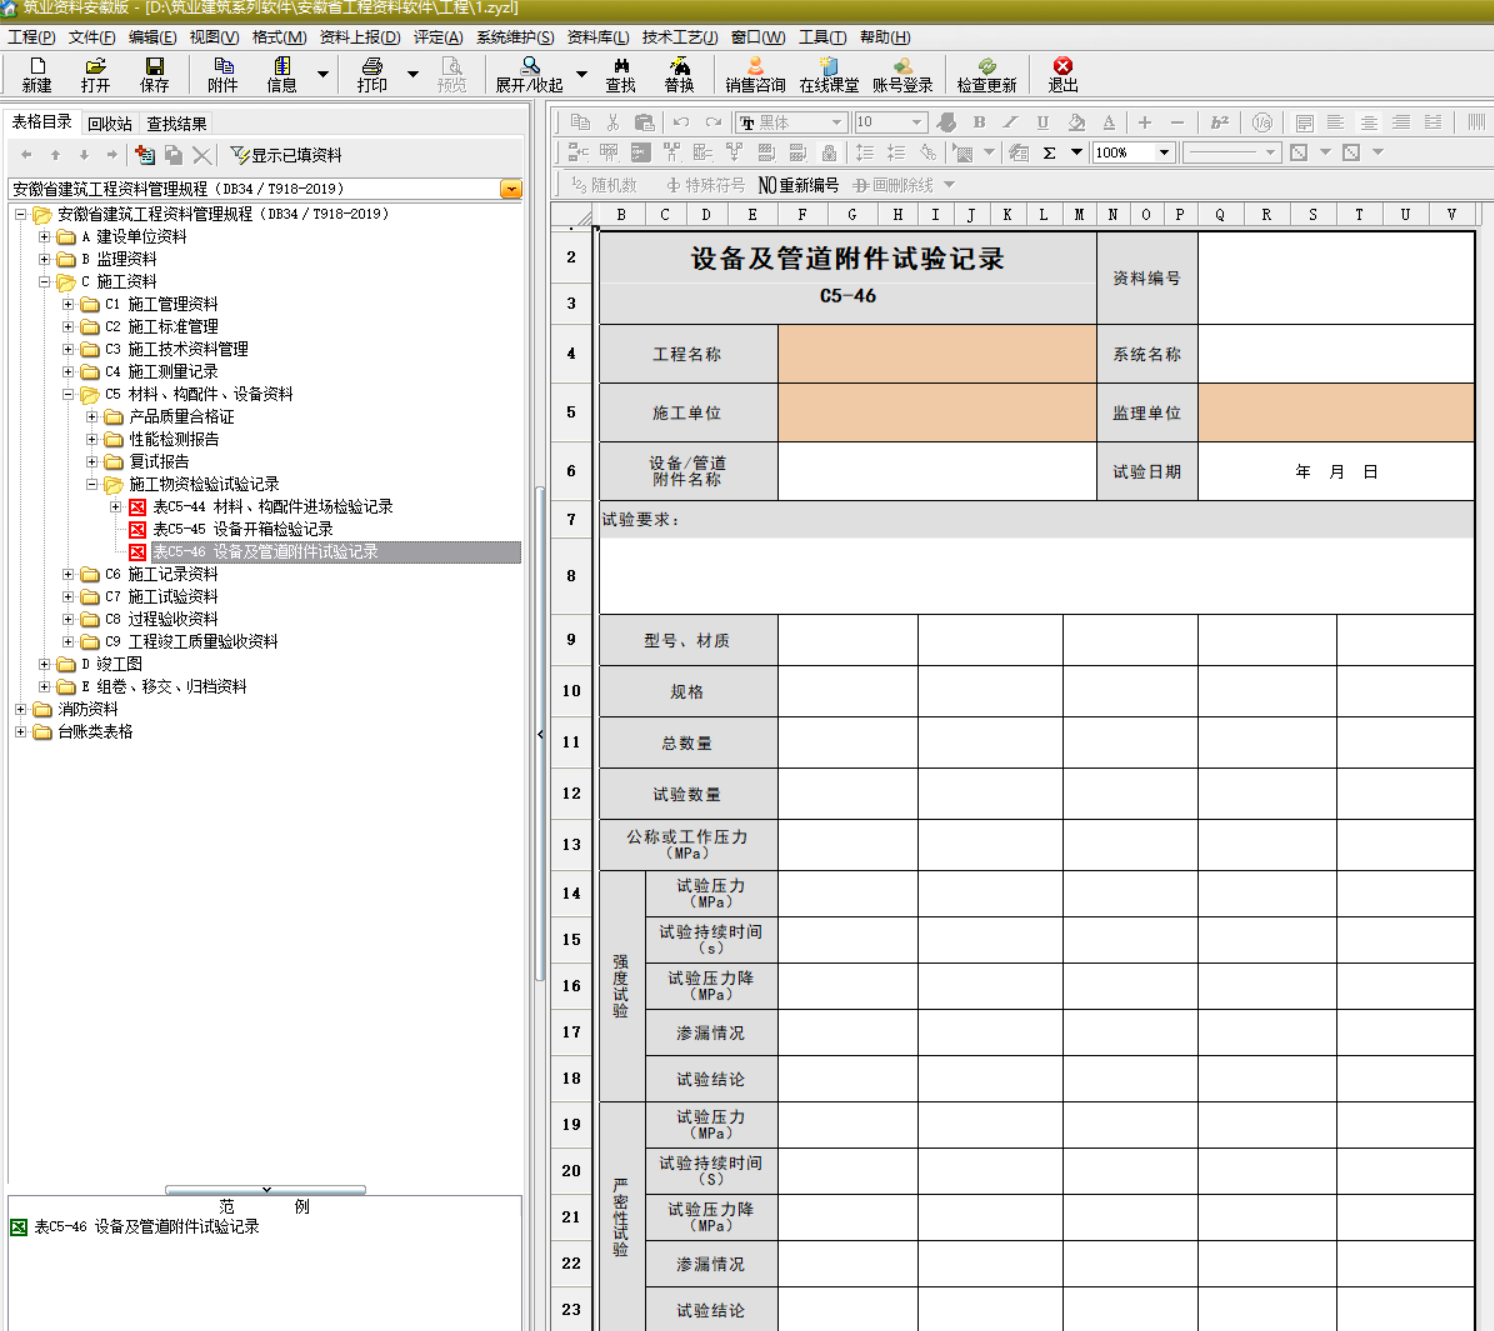Image resolution: width=1494 pixels, height=1331 pixels.
Task: Toggle 显示已填资料 filter
Action: pyautogui.click(x=286, y=155)
